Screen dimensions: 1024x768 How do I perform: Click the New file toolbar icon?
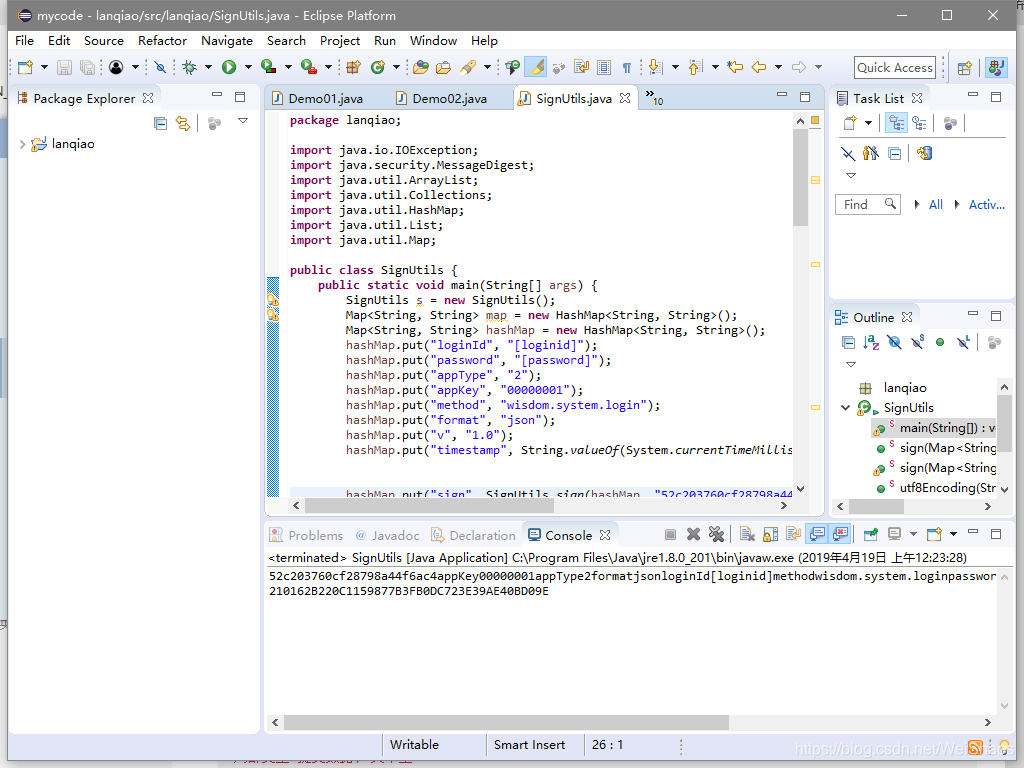click(x=25, y=67)
